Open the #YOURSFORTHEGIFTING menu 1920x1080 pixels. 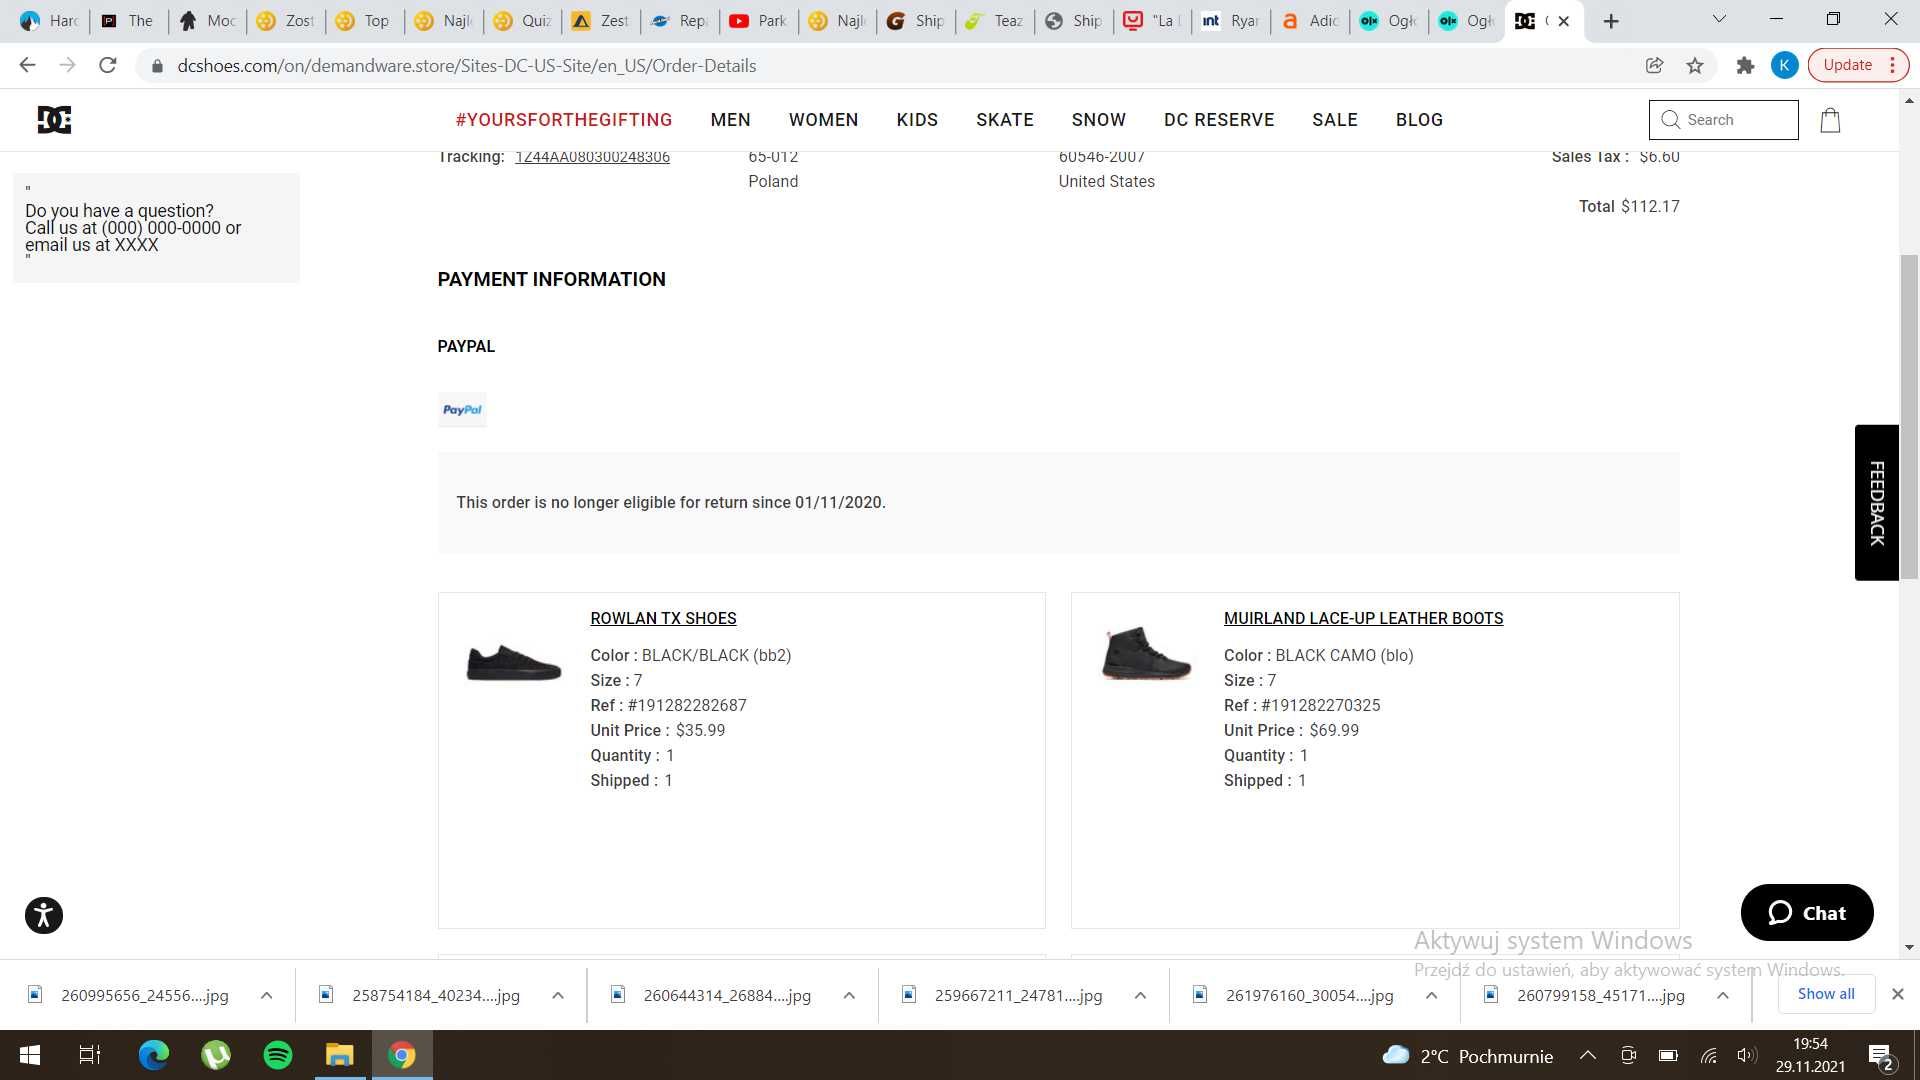coord(564,120)
